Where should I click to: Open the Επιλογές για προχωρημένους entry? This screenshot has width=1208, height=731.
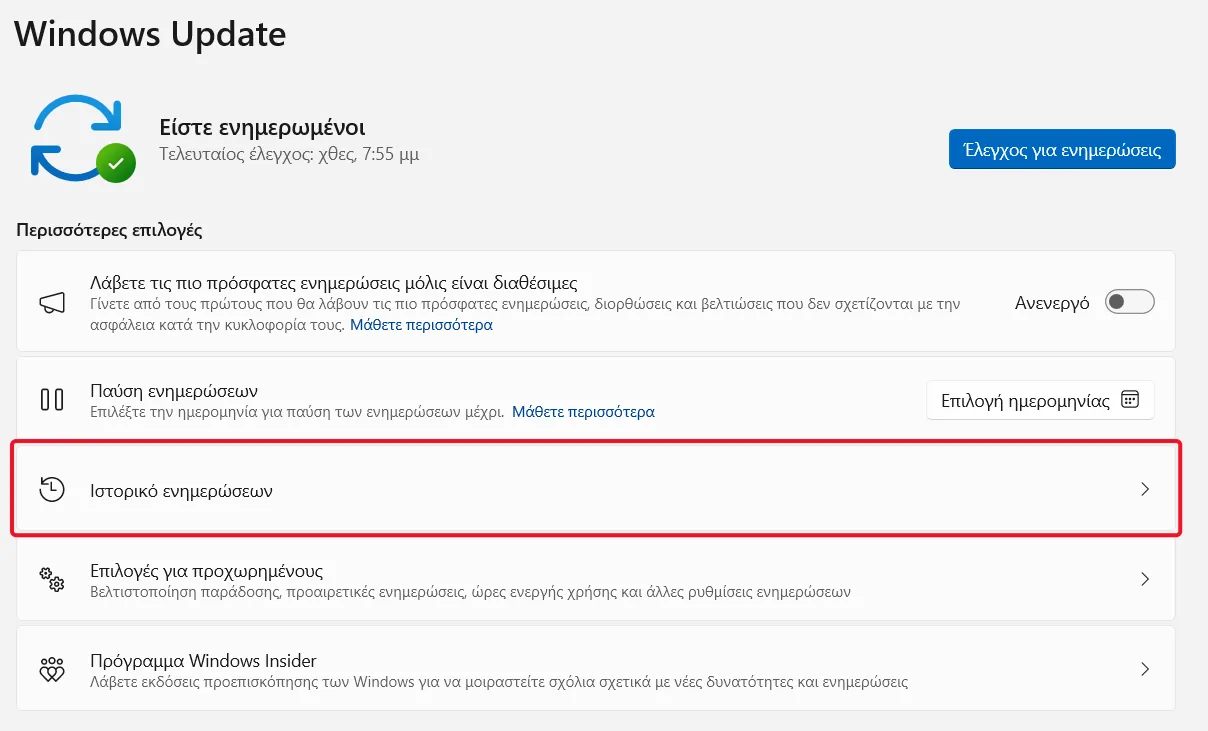click(596, 579)
